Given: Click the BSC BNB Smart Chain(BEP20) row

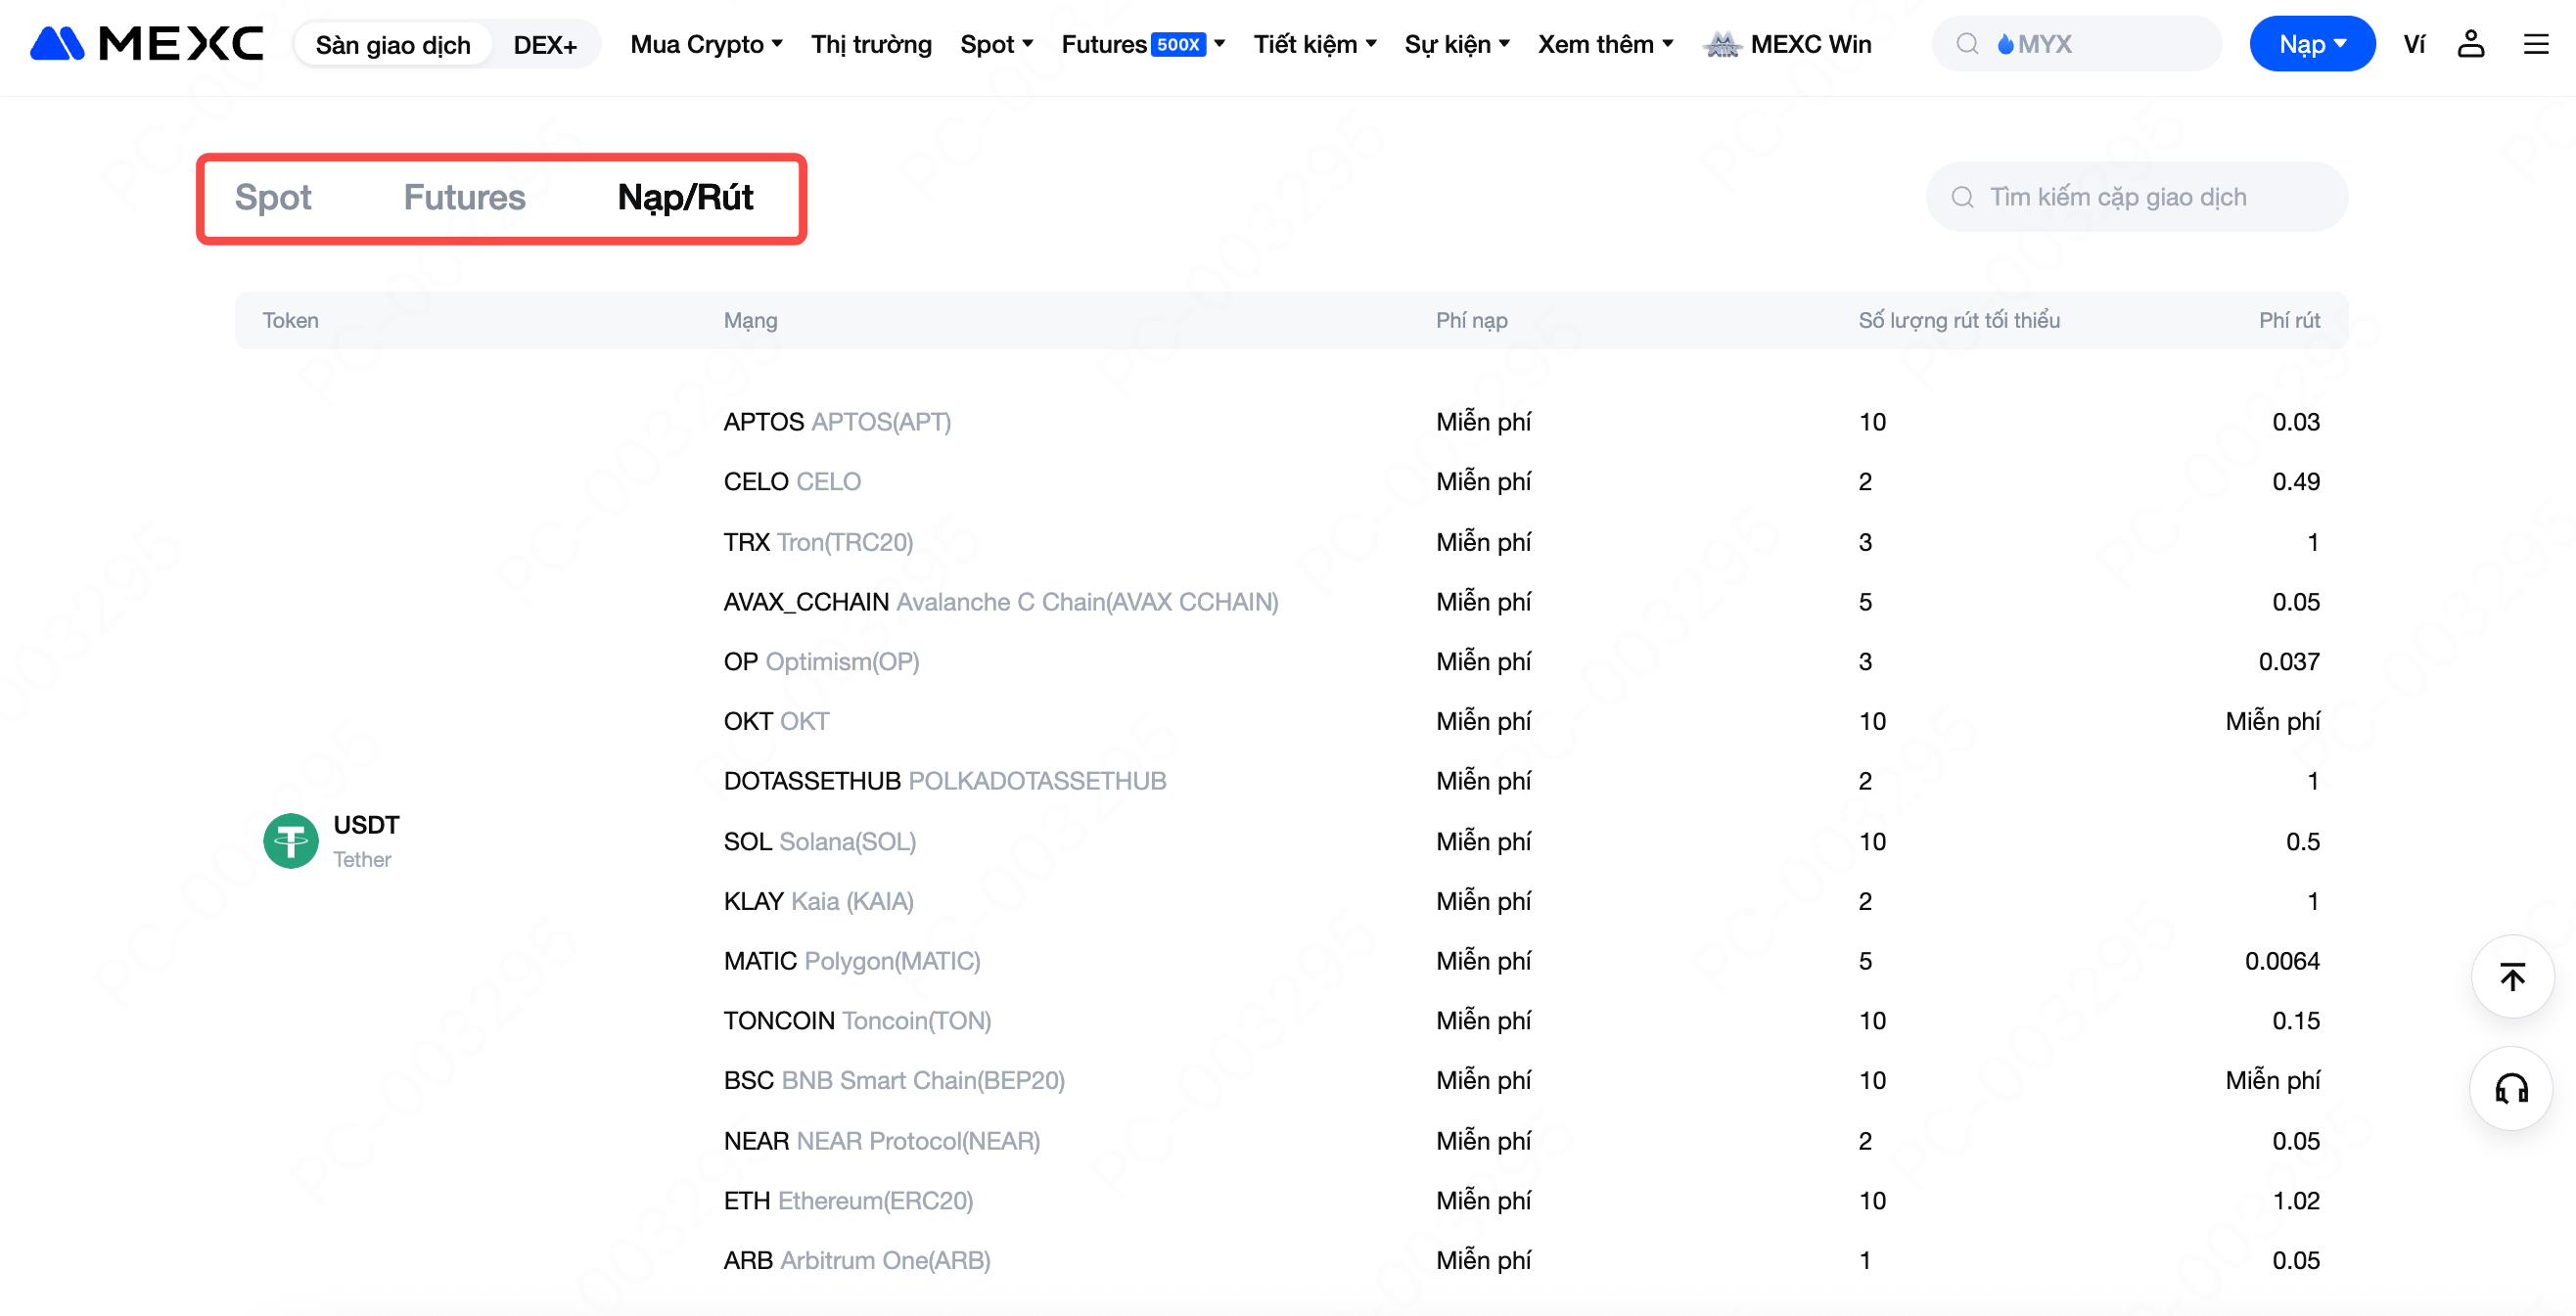Looking at the screenshot, I should point(1521,1080).
